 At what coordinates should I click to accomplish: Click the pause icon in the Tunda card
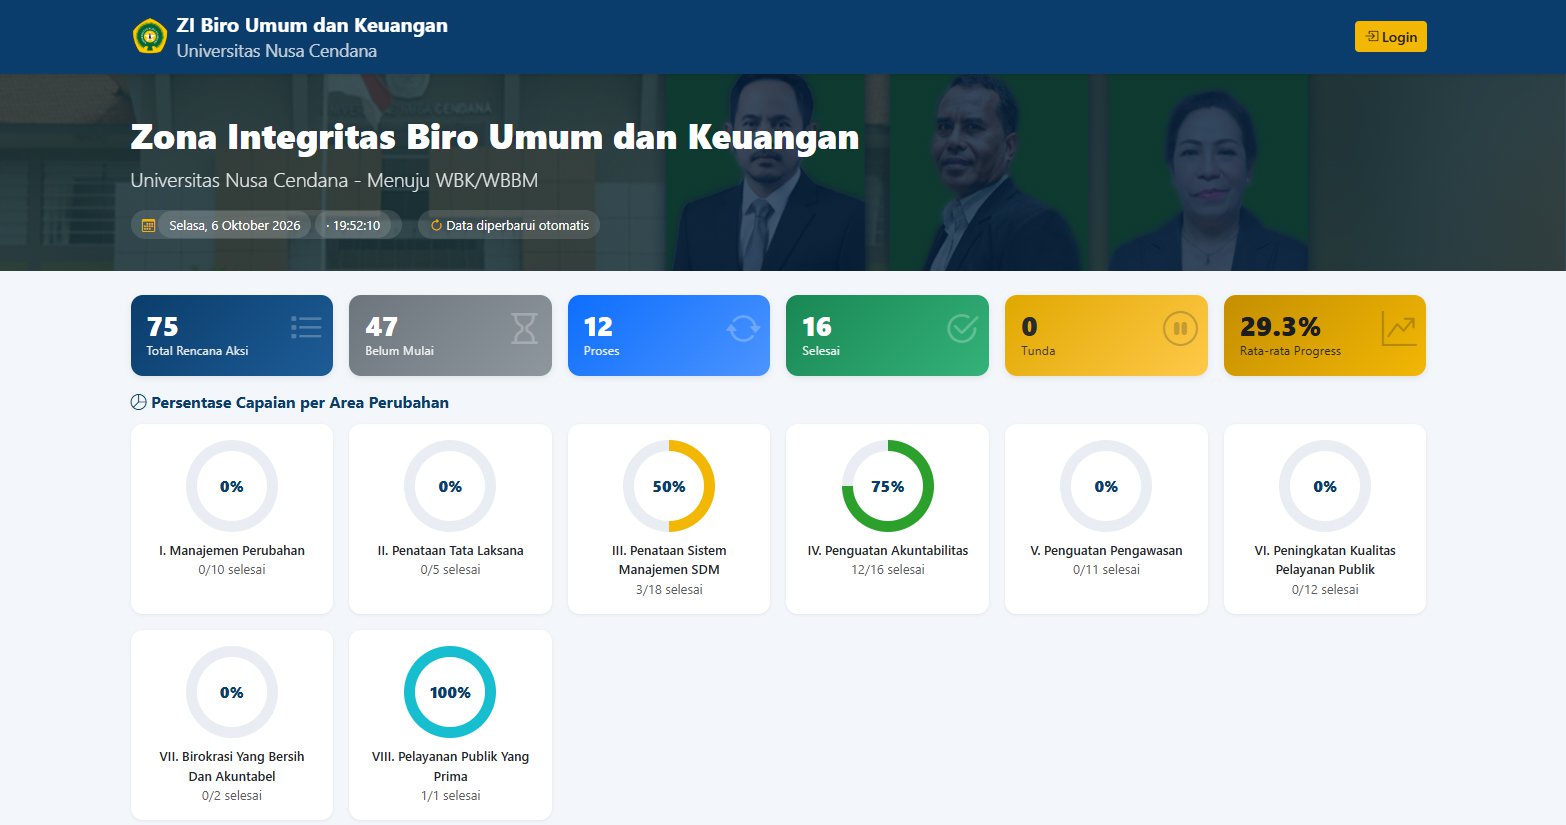point(1180,328)
